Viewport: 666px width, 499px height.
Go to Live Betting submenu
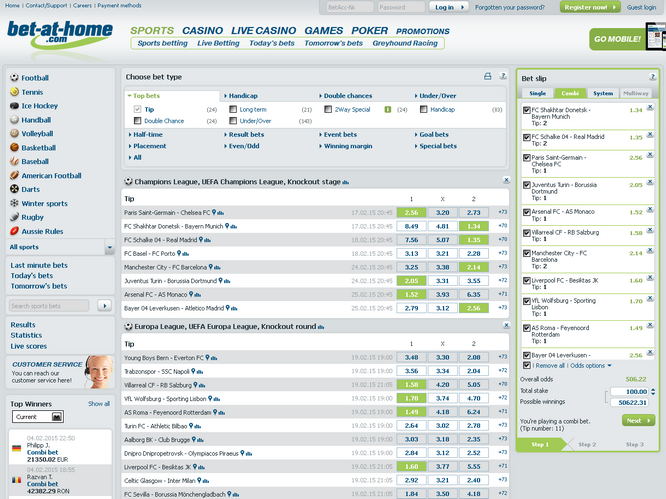(218, 43)
